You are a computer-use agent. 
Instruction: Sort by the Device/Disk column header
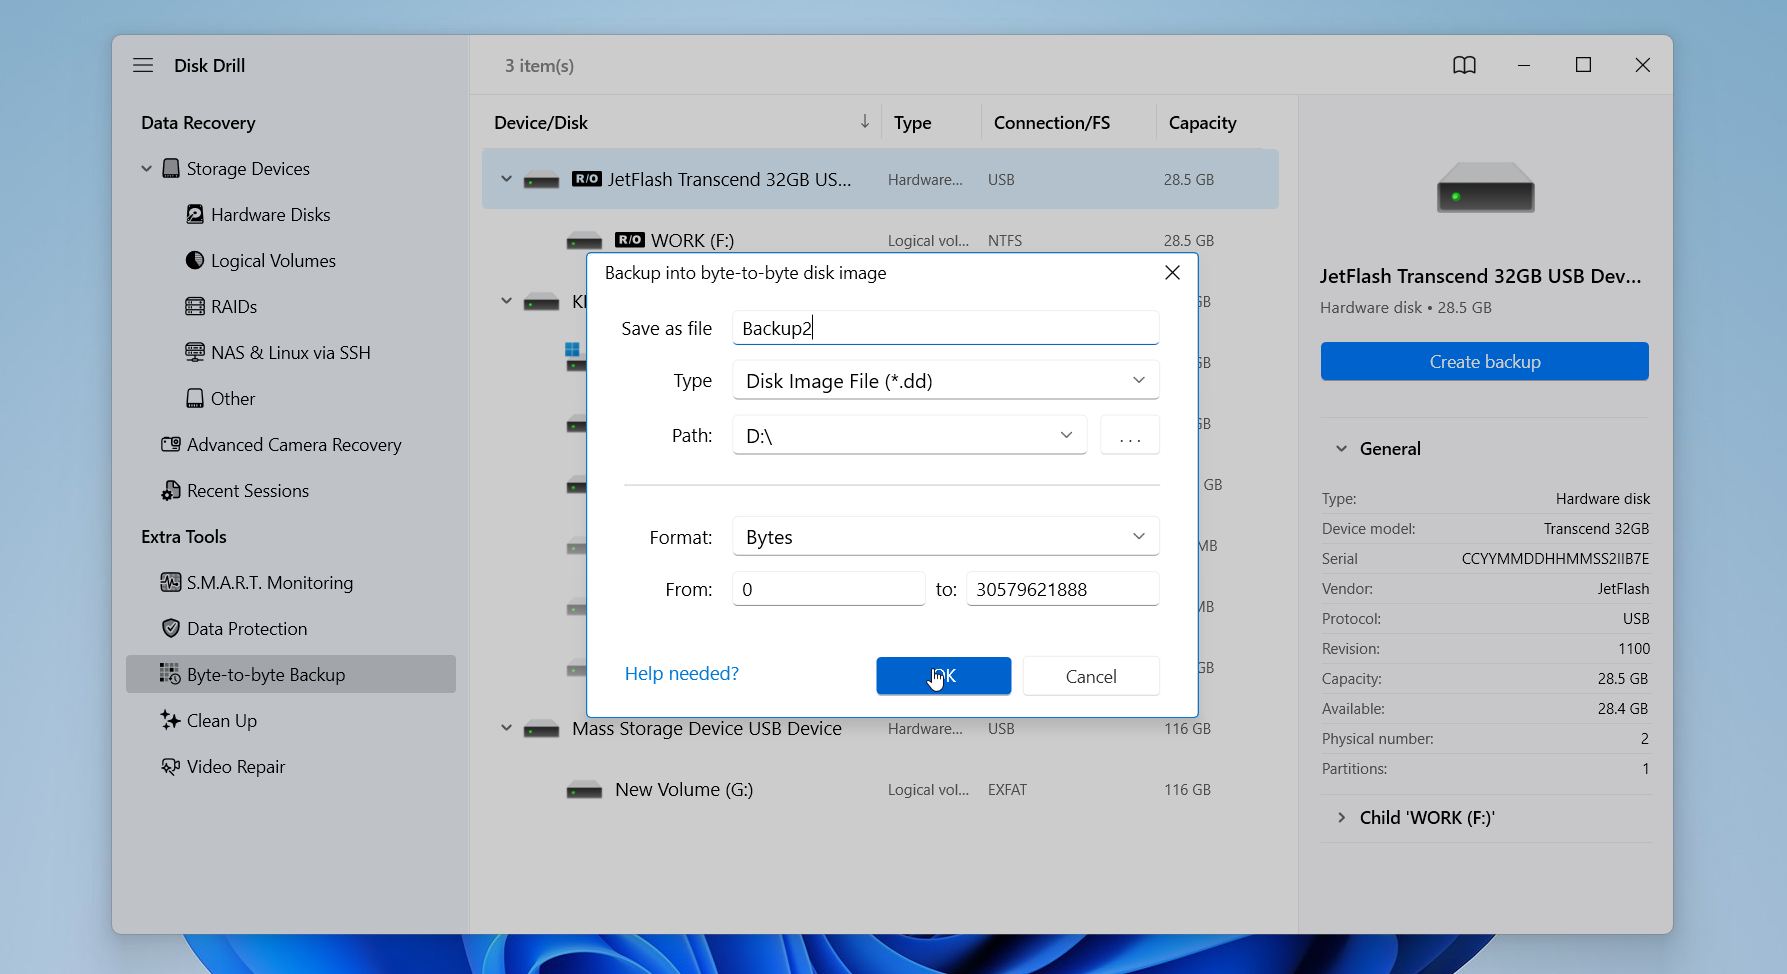(541, 122)
